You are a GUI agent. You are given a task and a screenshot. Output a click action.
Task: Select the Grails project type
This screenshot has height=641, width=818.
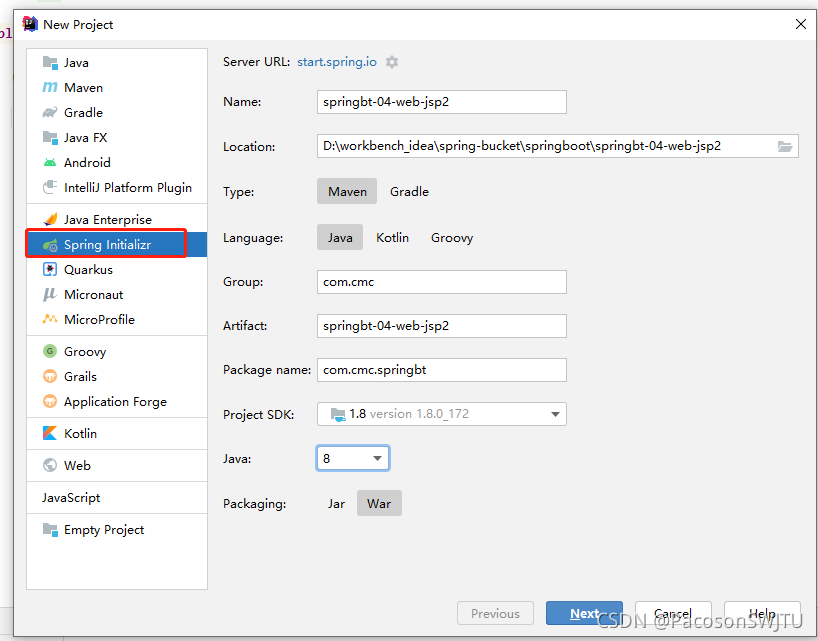click(x=117, y=377)
